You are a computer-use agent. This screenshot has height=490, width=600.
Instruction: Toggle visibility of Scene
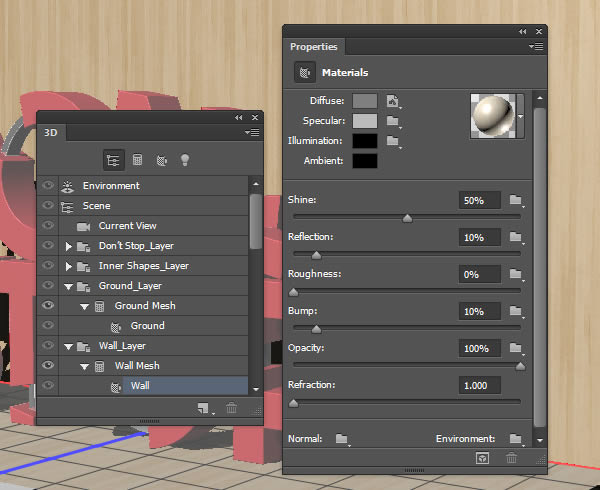point(48,205)
